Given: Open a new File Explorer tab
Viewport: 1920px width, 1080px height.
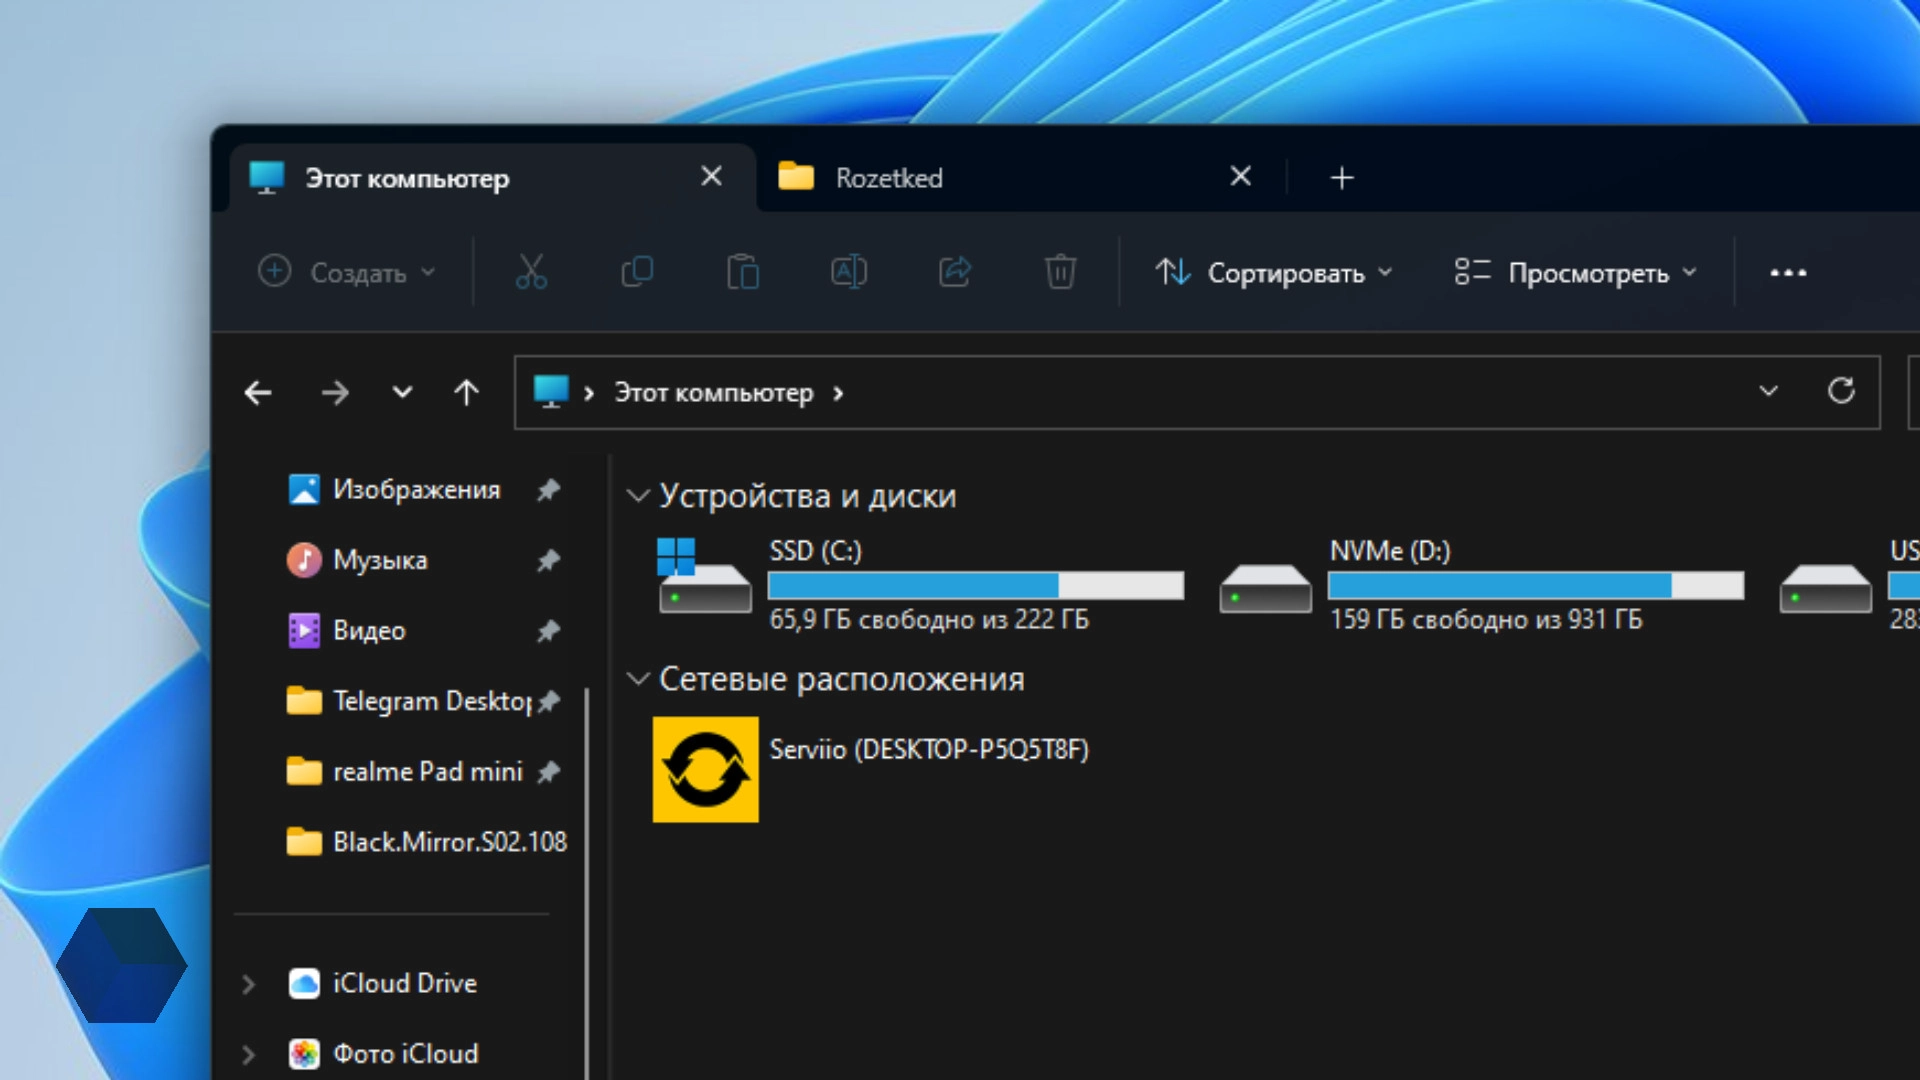Looking at the screenshot, I should tap(1342, 177).
